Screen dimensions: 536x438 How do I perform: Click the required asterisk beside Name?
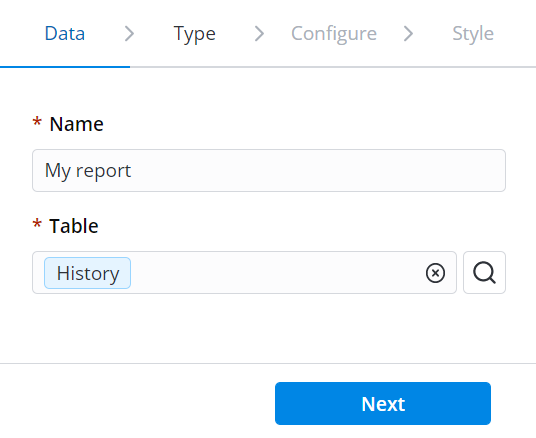[x=37, y=122]
